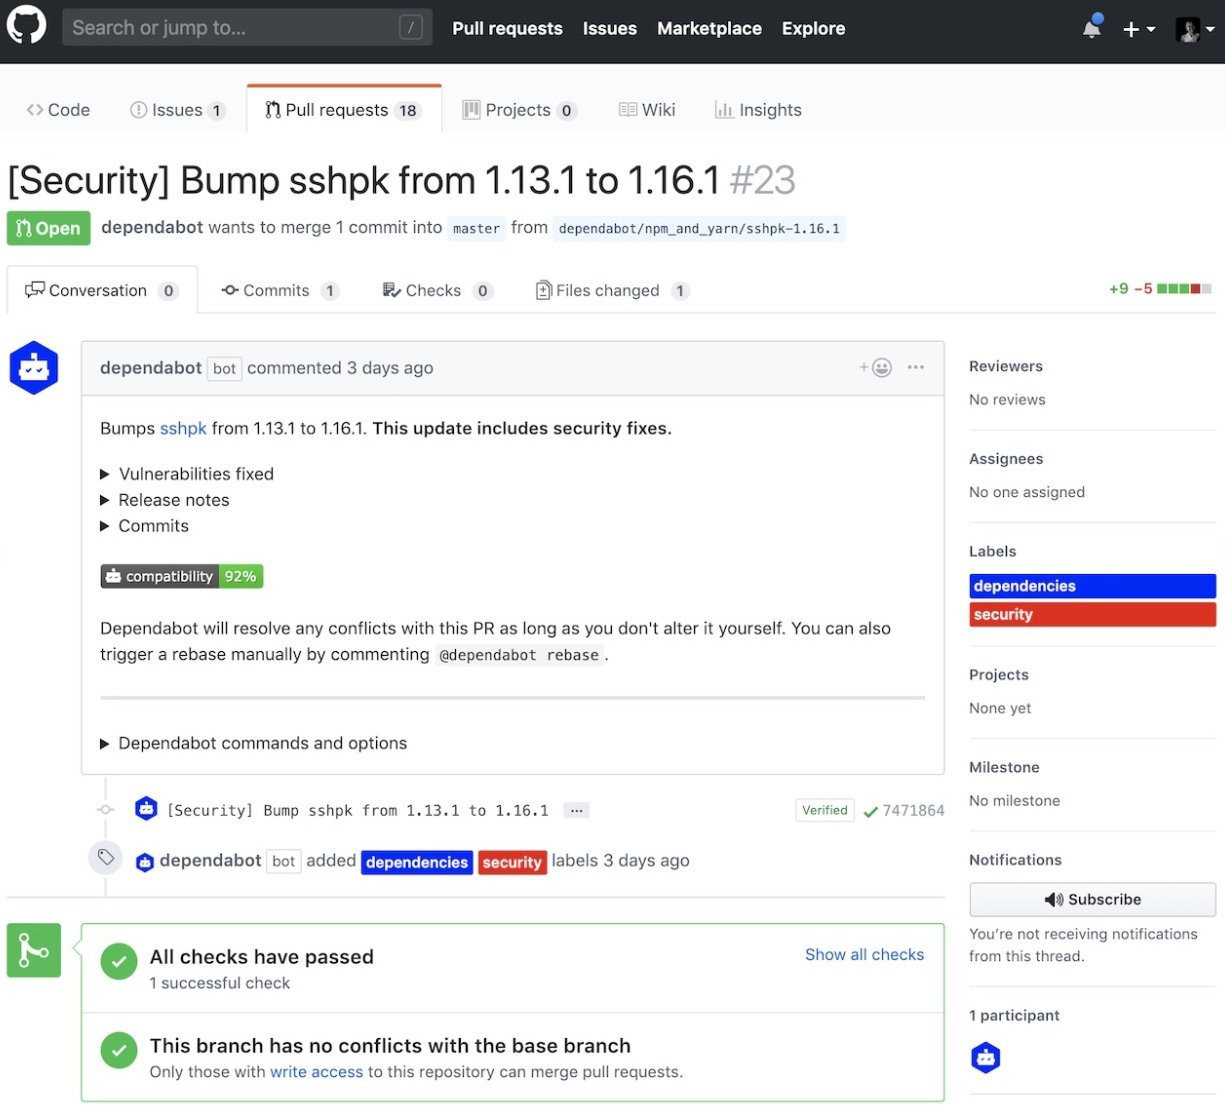Open the user avatar menu
1225x1109 pixels.
coord(1195,29)
